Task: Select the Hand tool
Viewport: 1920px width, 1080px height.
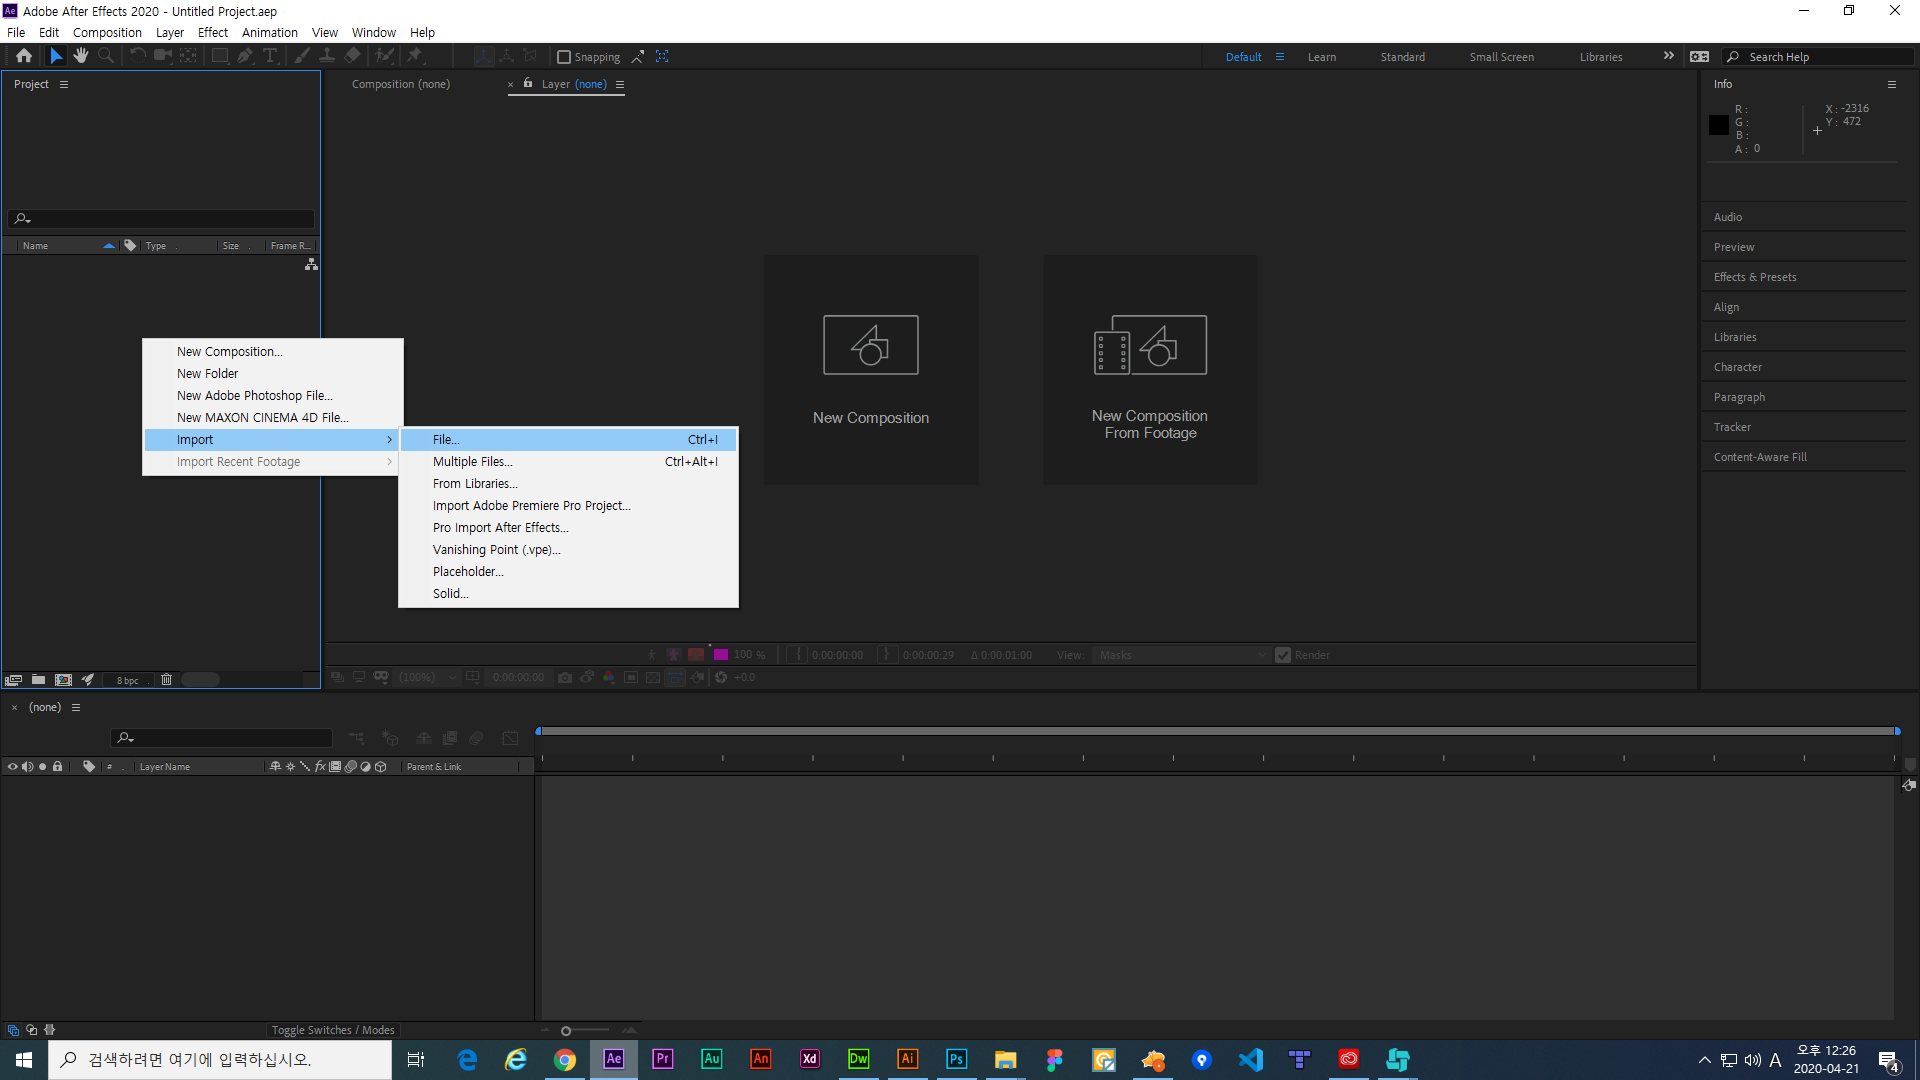Action: tap(81, 56)
